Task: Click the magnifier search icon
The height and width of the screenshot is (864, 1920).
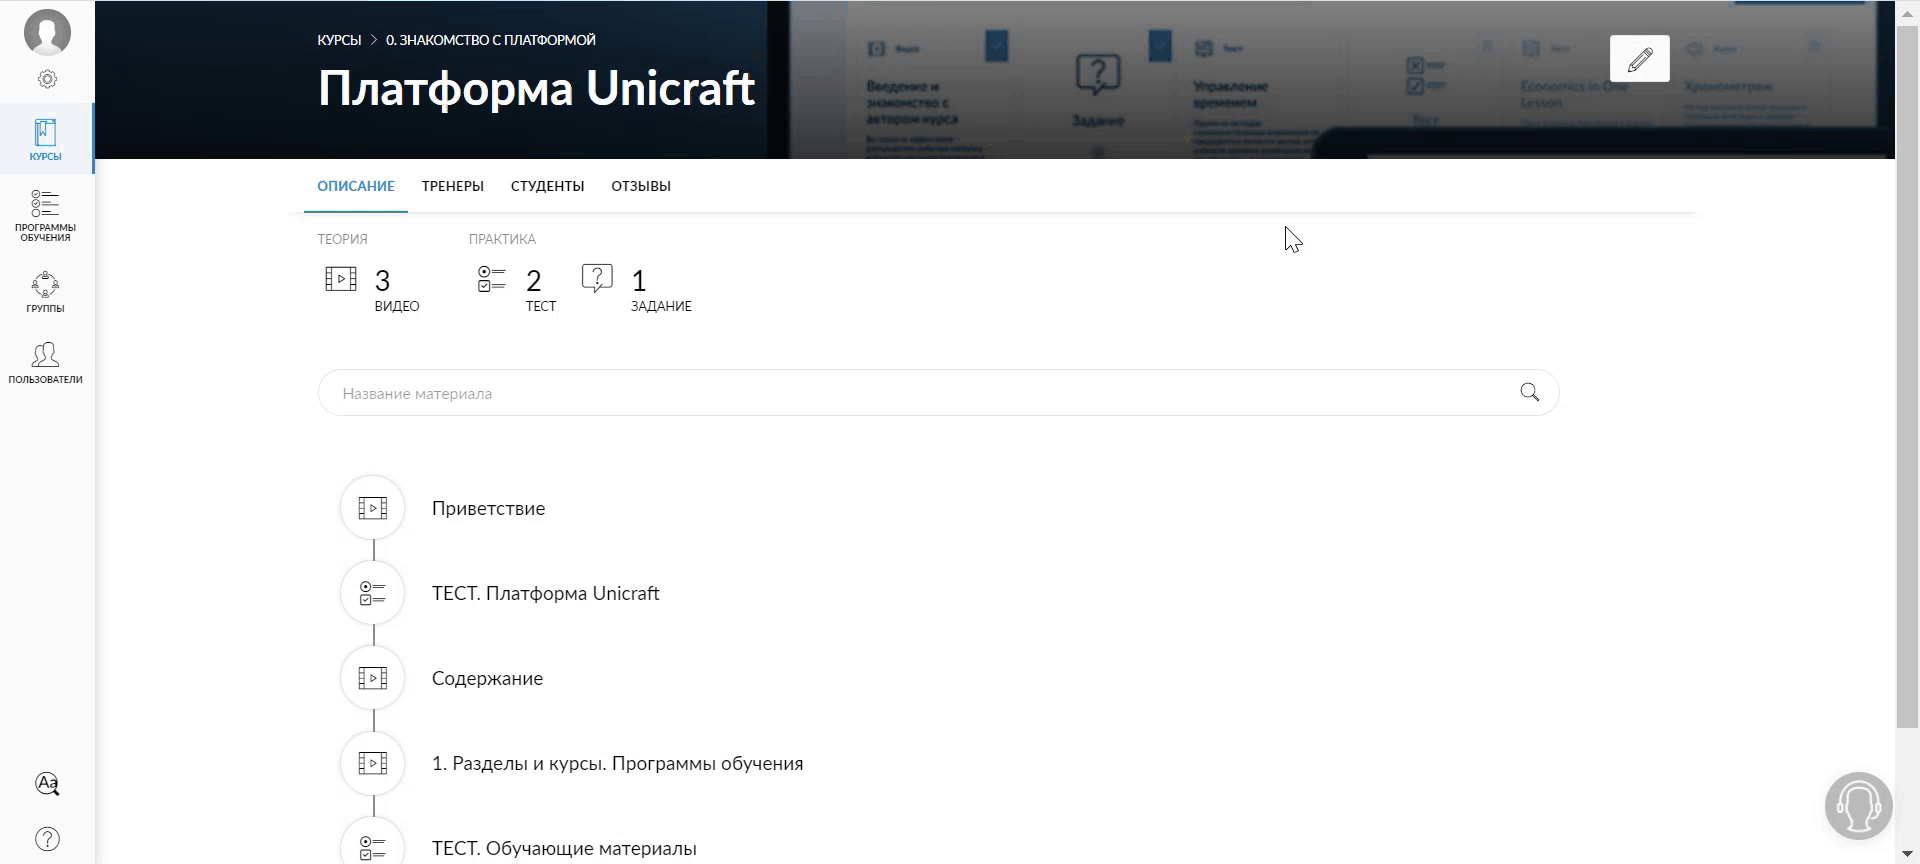Action: (x=1529, y=392)
